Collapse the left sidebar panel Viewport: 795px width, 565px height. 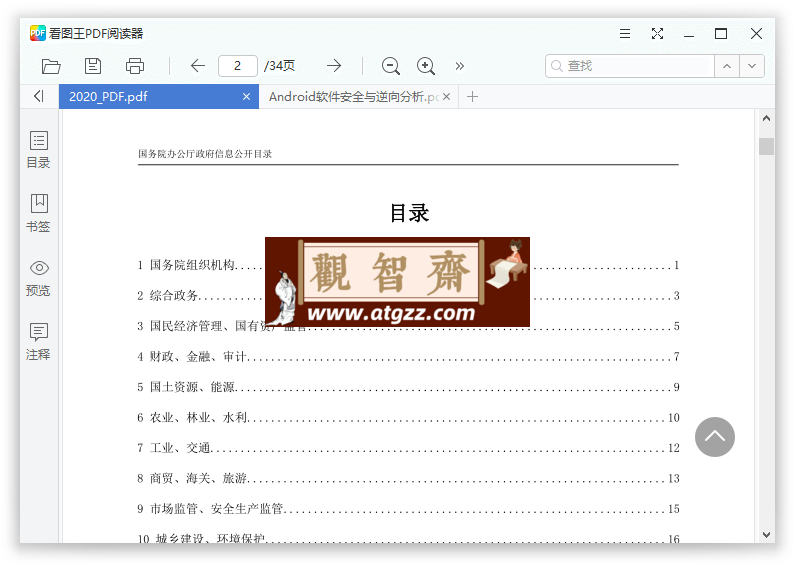39,96
